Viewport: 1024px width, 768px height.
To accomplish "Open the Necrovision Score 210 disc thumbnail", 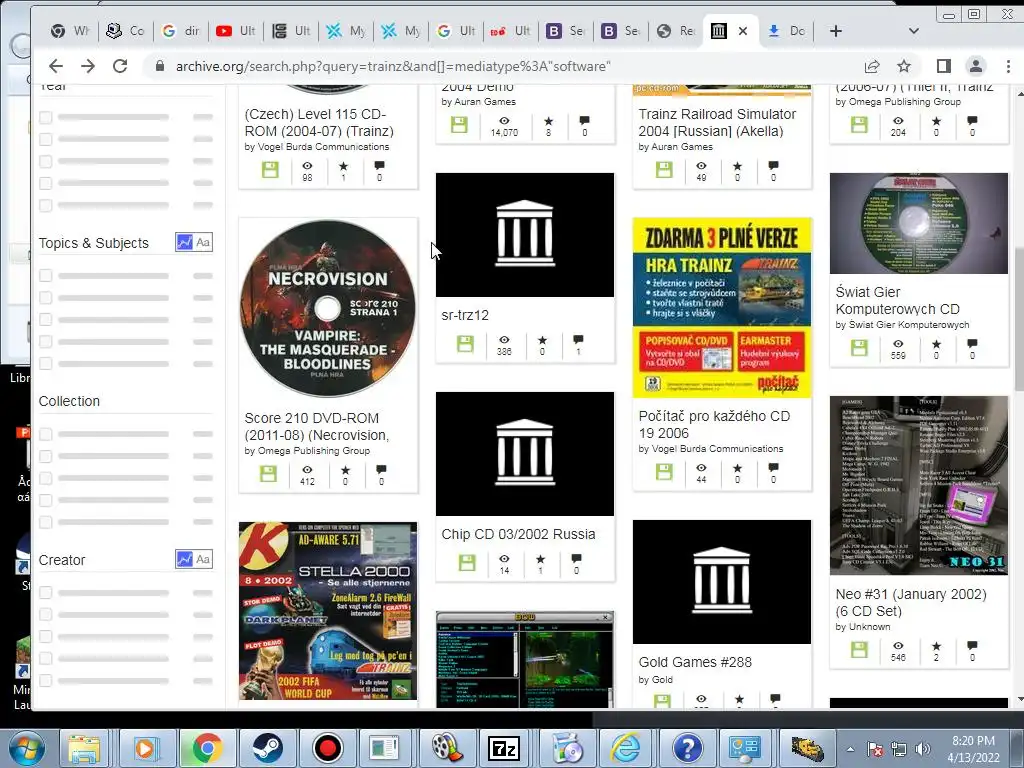I will click(328, 308).
